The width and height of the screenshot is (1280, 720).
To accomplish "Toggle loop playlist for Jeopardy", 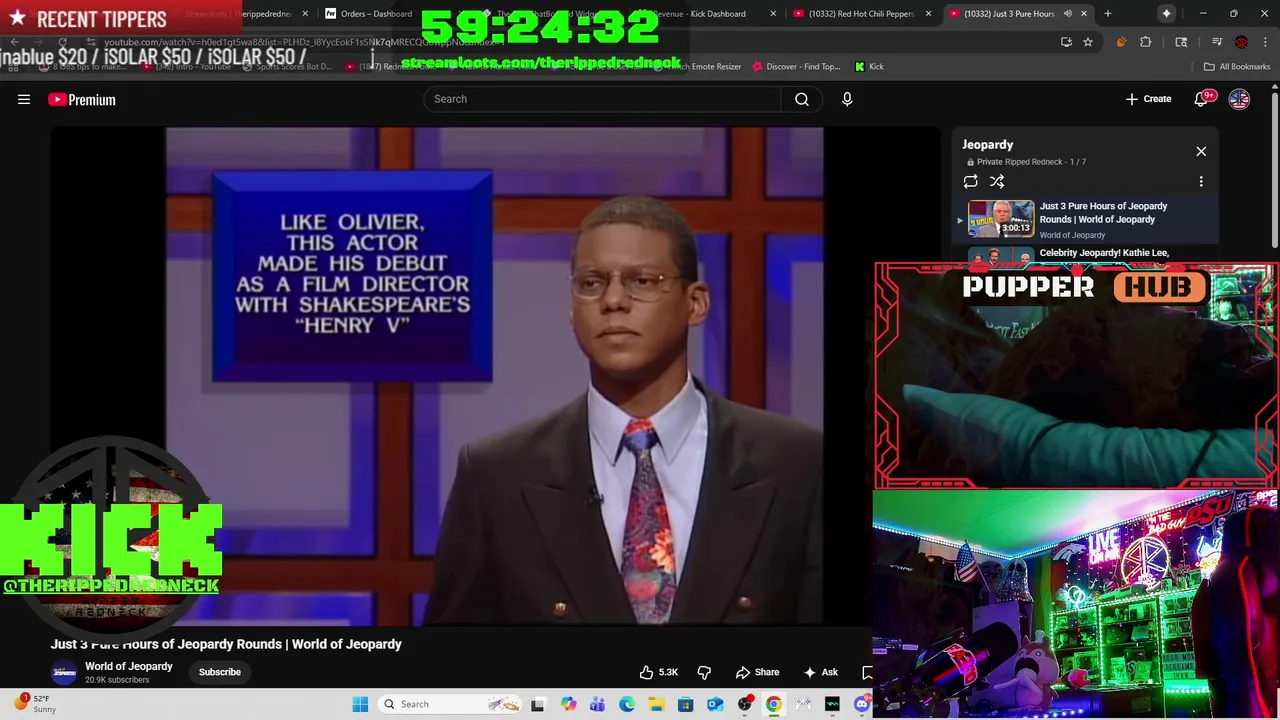I will pos(970,181).
